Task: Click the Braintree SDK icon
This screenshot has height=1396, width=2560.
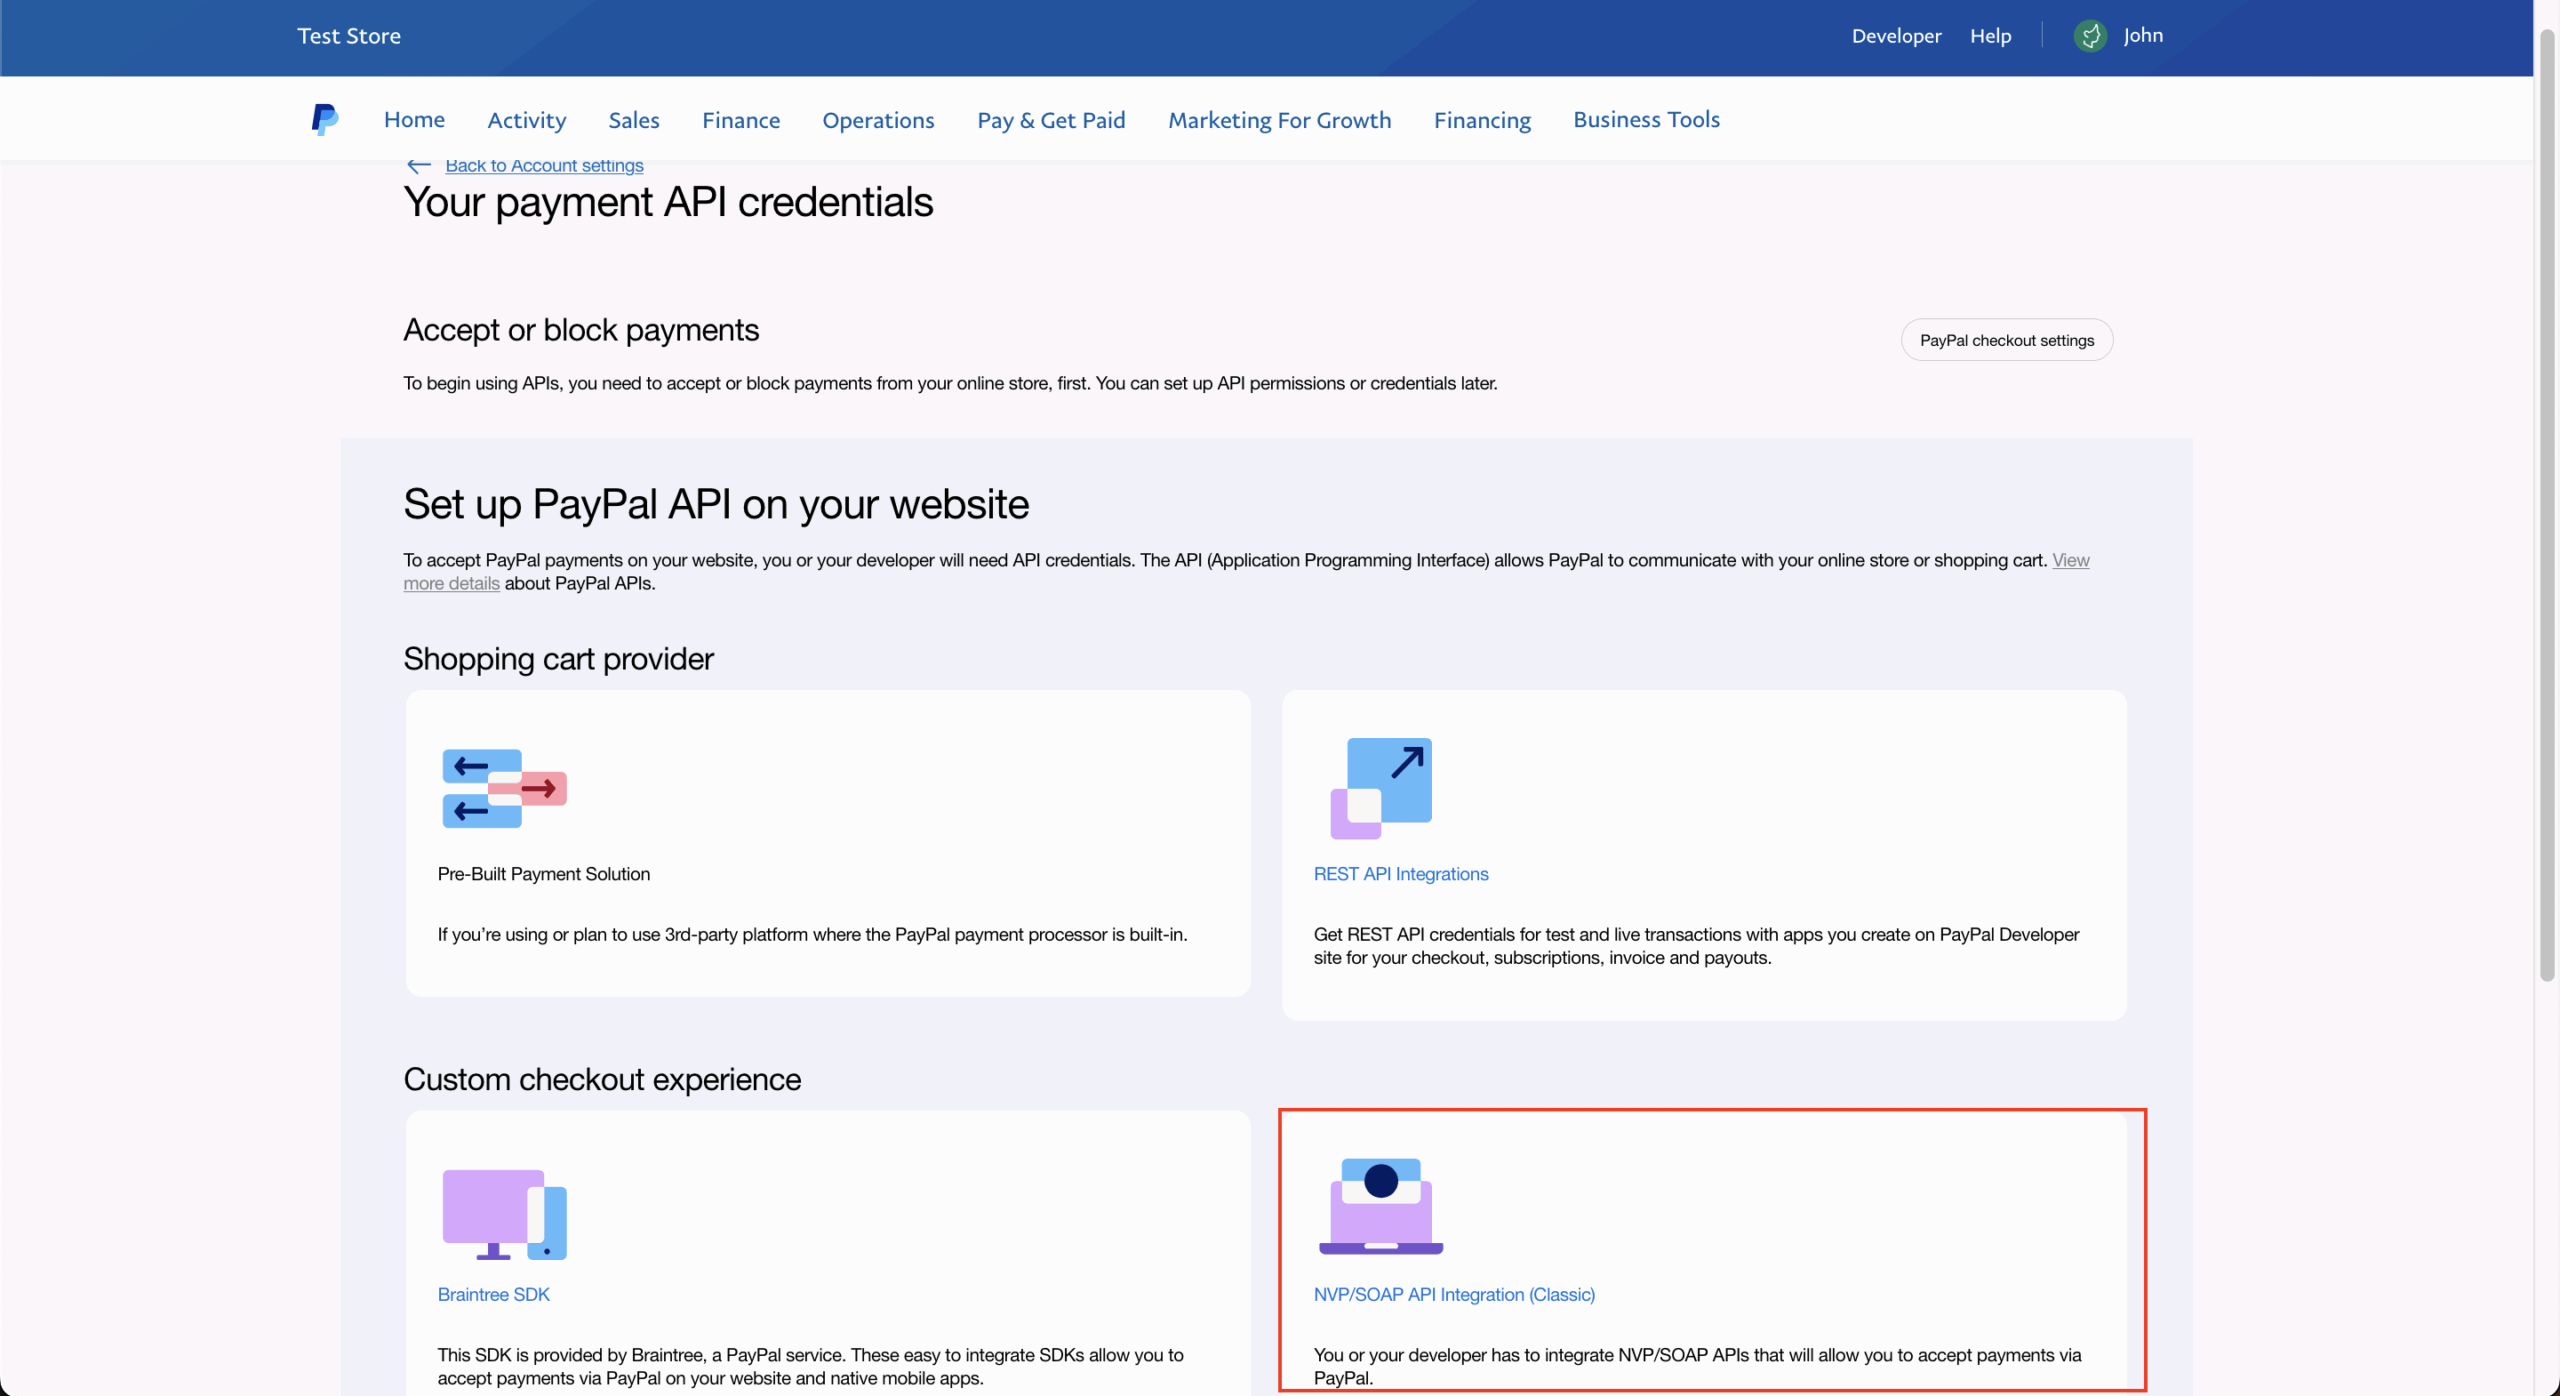Action: 503,1213
